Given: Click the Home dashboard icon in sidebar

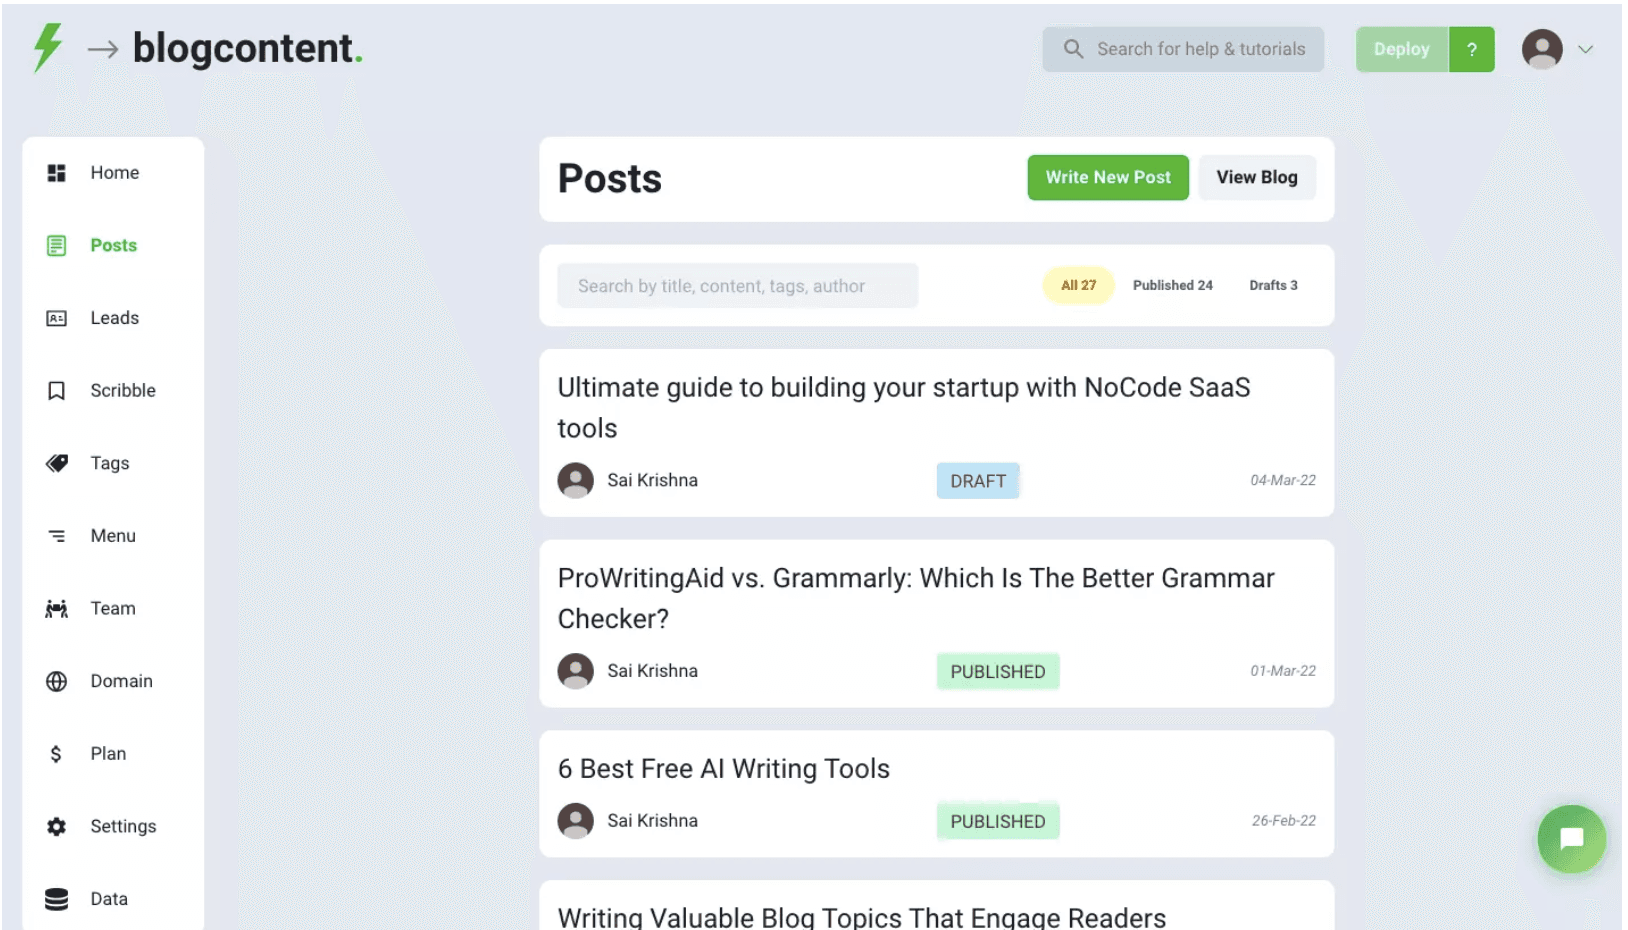Looking at the screenshot, I should pos(57,173).
